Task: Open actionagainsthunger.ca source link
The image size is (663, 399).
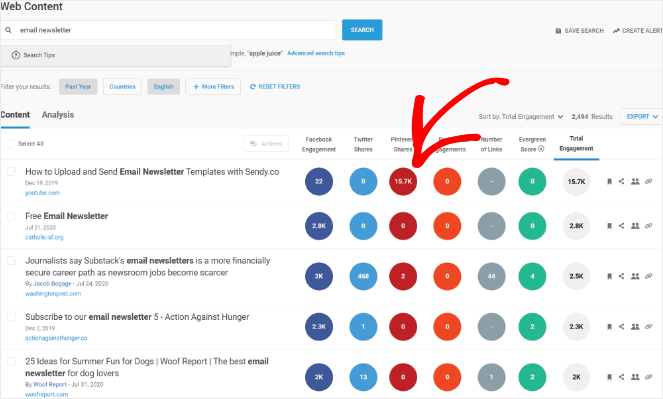Action: click(x=56, y=338)
